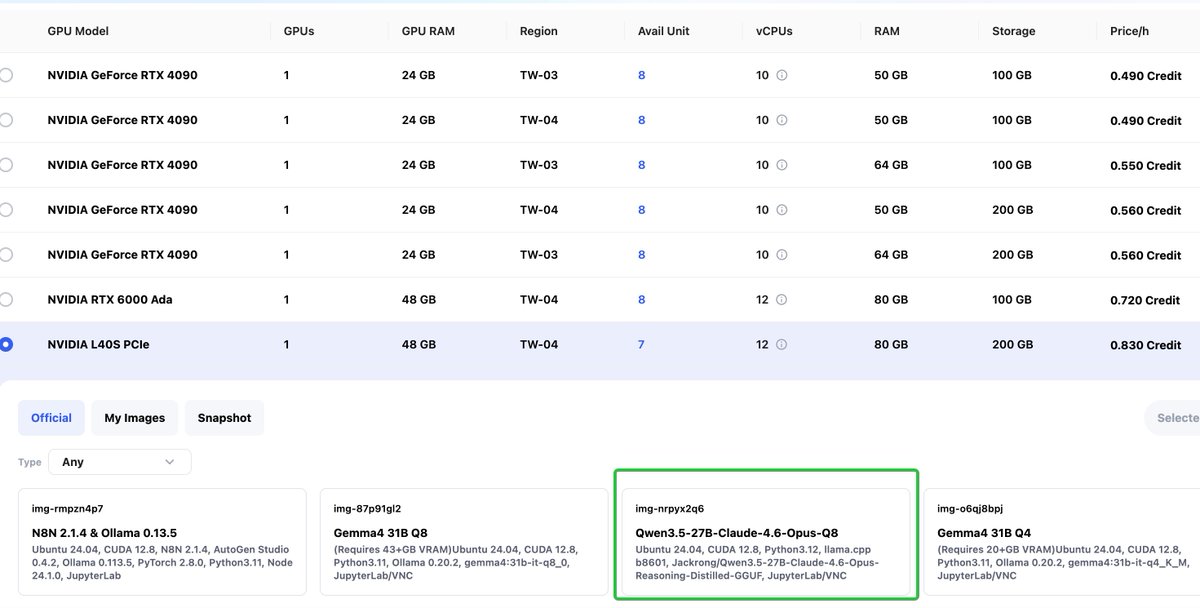The width and height of the screenshot is (1200, 608).
Task: Open vCPUs info icon in 0.550 Credit row
Action: pyautogui.click(x=782, y=165)
